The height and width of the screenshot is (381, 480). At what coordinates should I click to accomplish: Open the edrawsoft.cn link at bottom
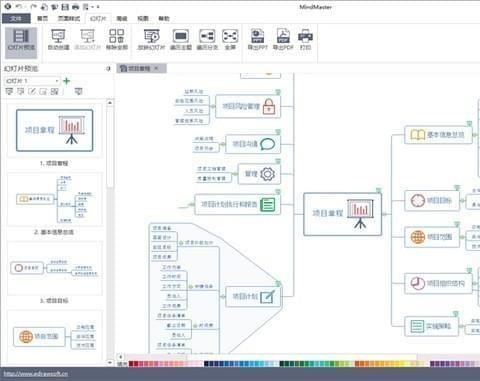[x=36, y=374]
